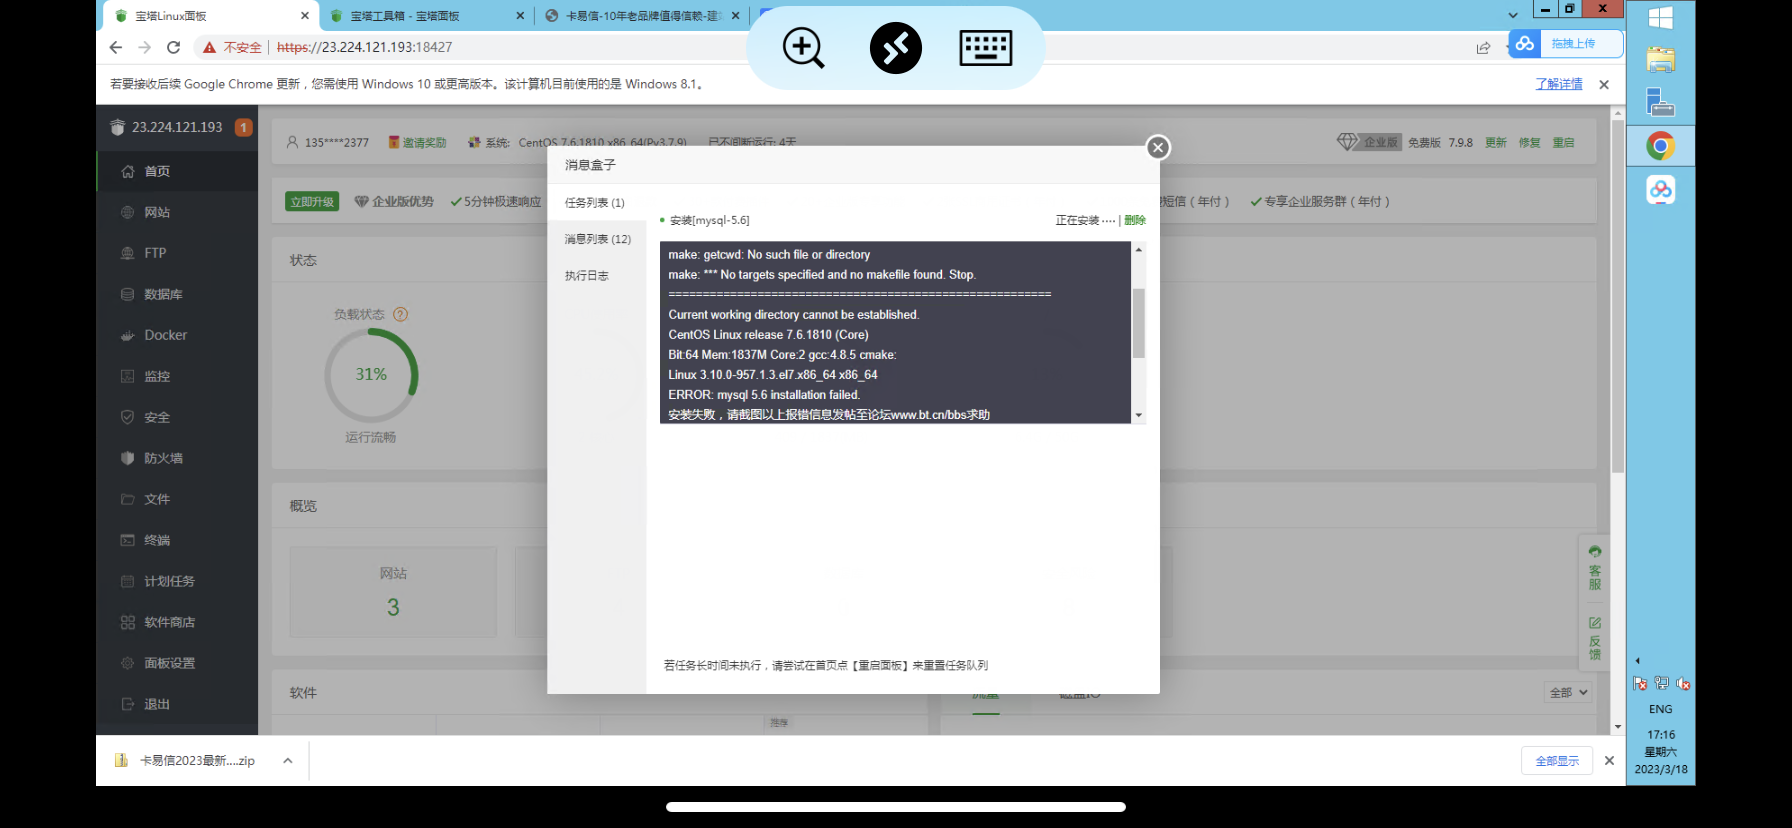Click the share page icon in address bar

[1483, 47]
